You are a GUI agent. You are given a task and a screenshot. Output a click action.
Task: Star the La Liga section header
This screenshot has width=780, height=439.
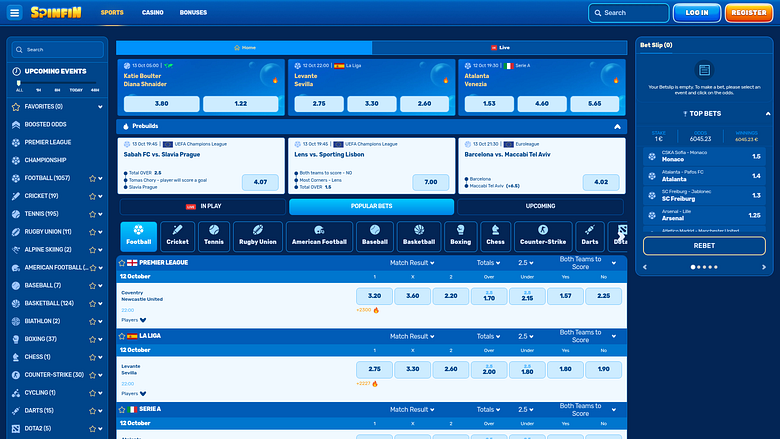[122, 336]
